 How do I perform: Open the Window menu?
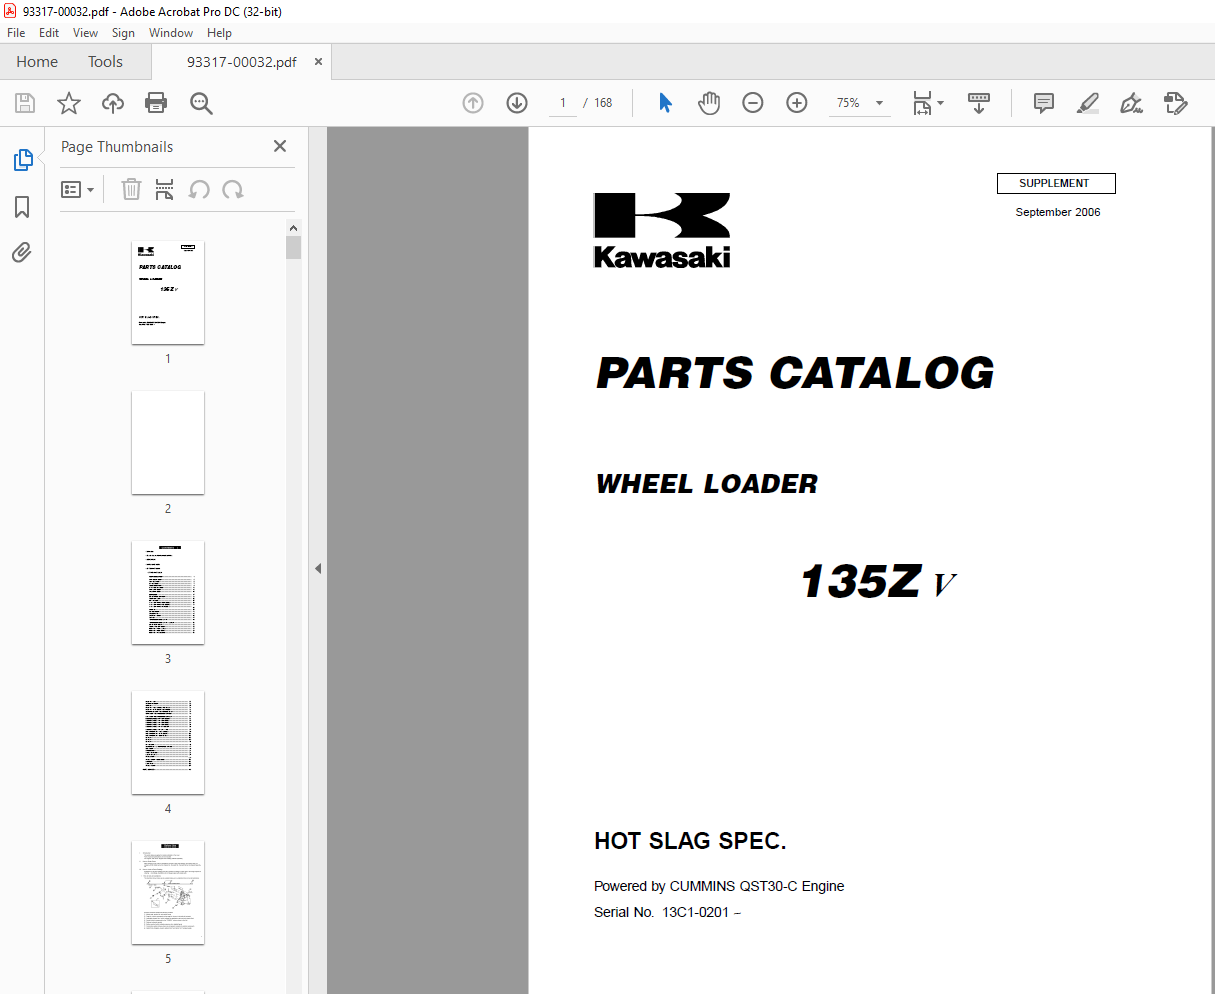point(171,33)
